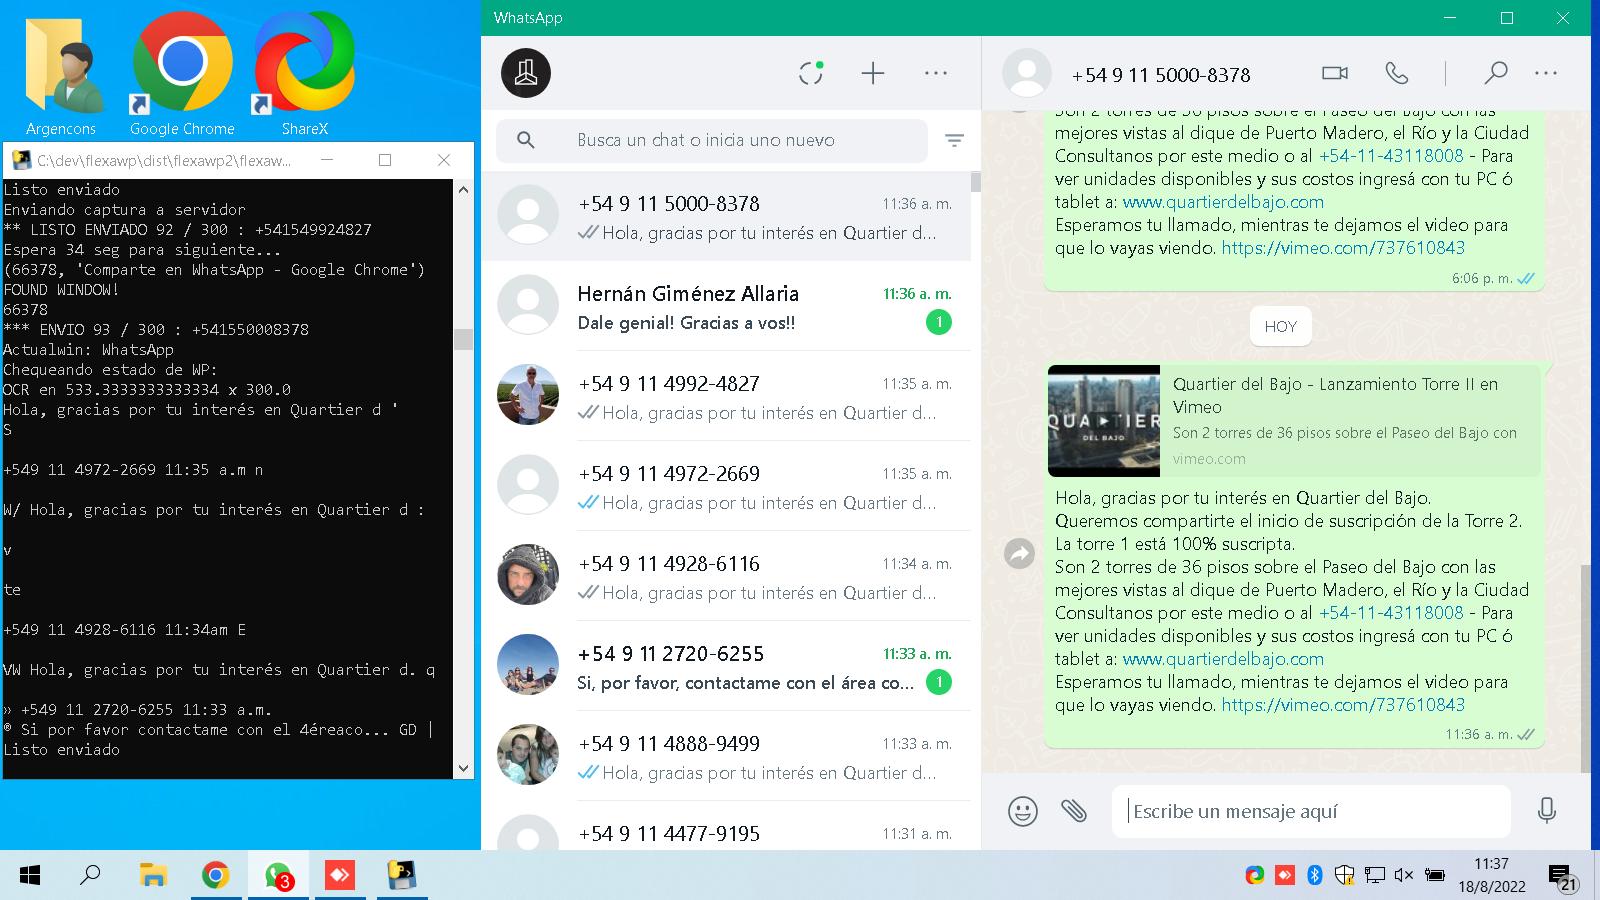Record a voice message with microphone
Image resolution: width=1600 pixels, height=900 pixels.
pyautogui.click(x=1546, y=810)
